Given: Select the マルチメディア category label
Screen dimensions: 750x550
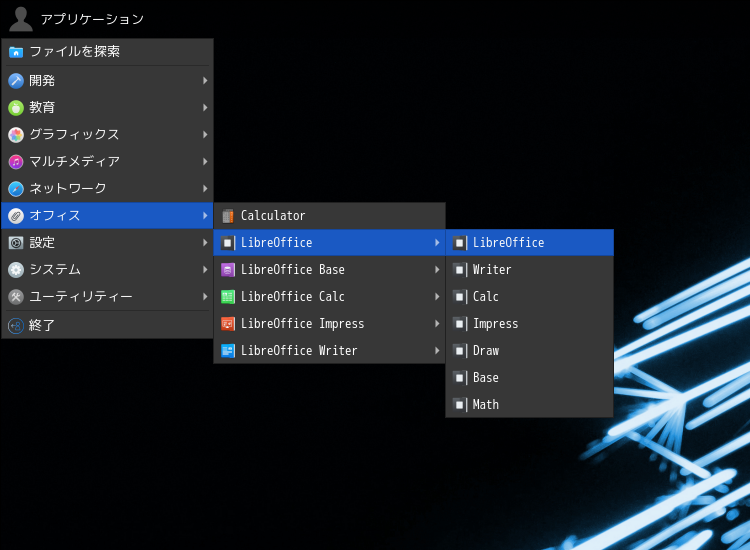Looking at the screenshot, I should point(75,162).
